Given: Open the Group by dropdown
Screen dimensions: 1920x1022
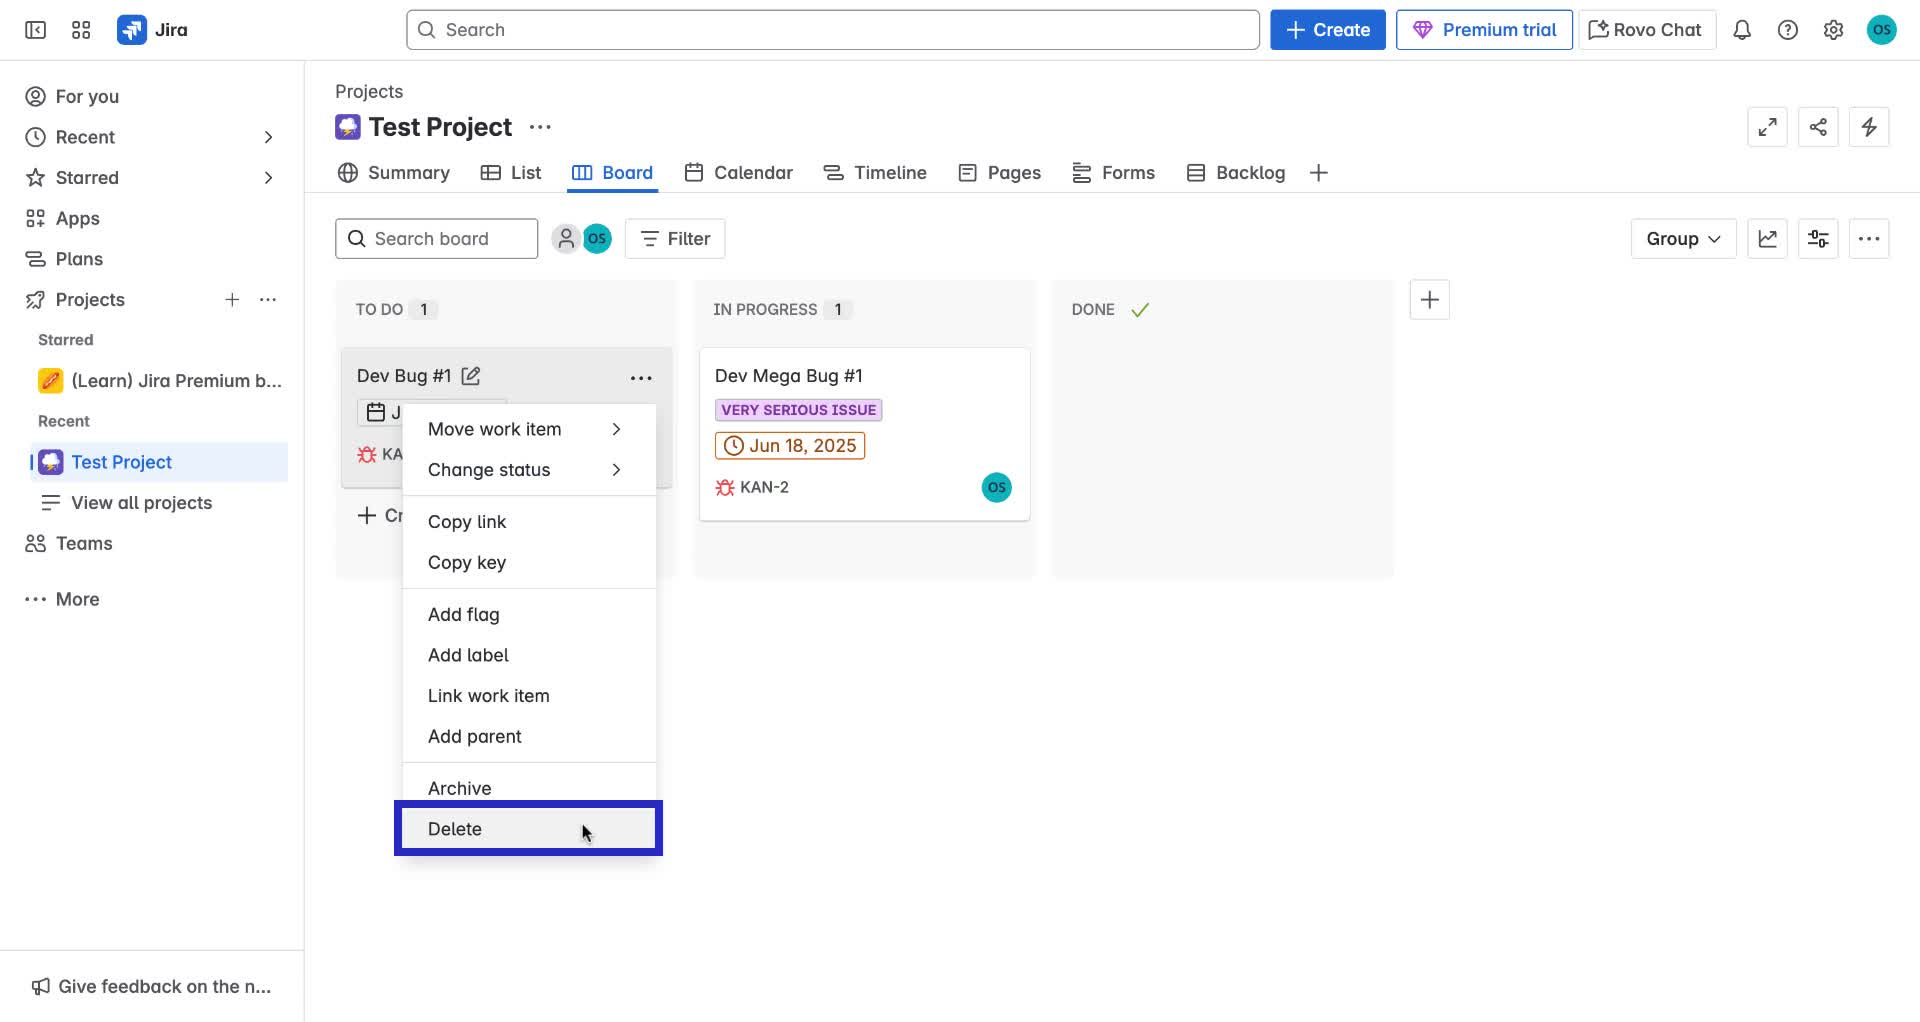Looking at the screenshot, I should click(1682, 238).
